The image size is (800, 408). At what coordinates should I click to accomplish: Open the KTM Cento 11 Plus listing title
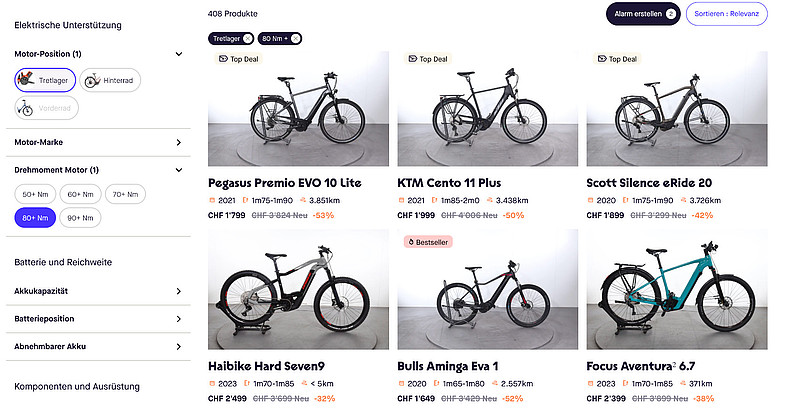pos(447,183)
